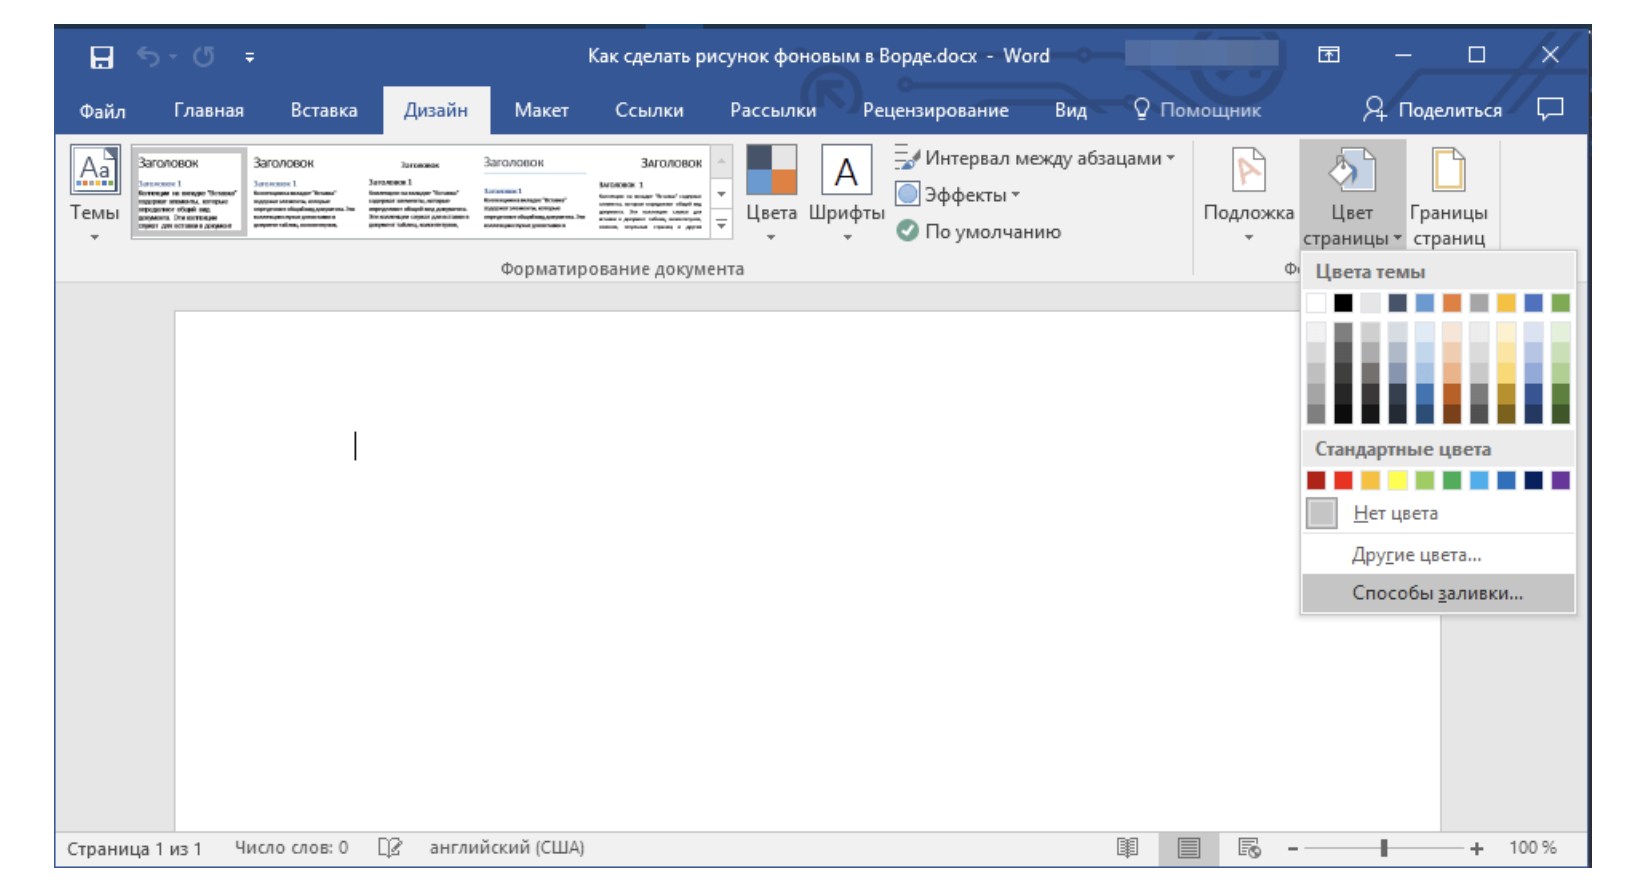The height and width of the screenshot is (894, 1630).
Task: Redo the last action
Action: point(204,57)
